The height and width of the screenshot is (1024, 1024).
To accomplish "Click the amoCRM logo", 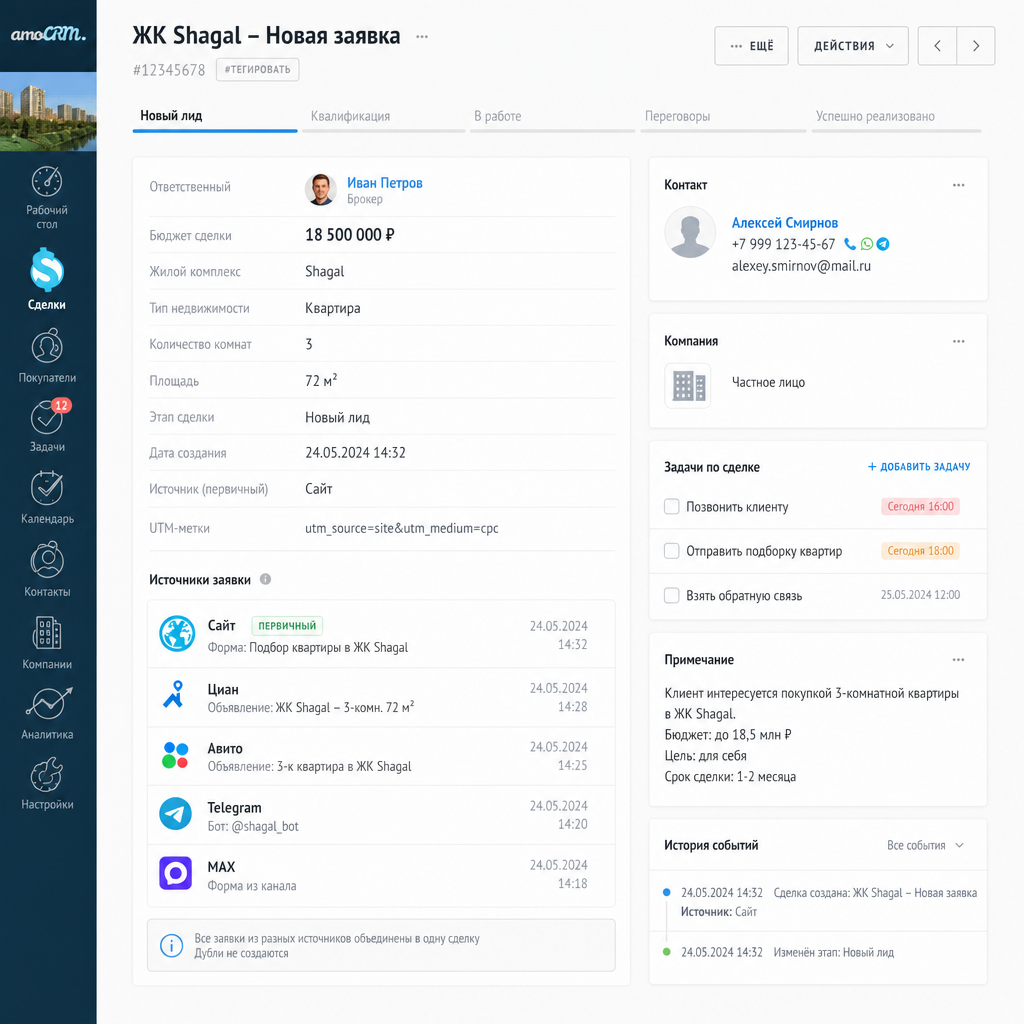I will click(48, 34).
